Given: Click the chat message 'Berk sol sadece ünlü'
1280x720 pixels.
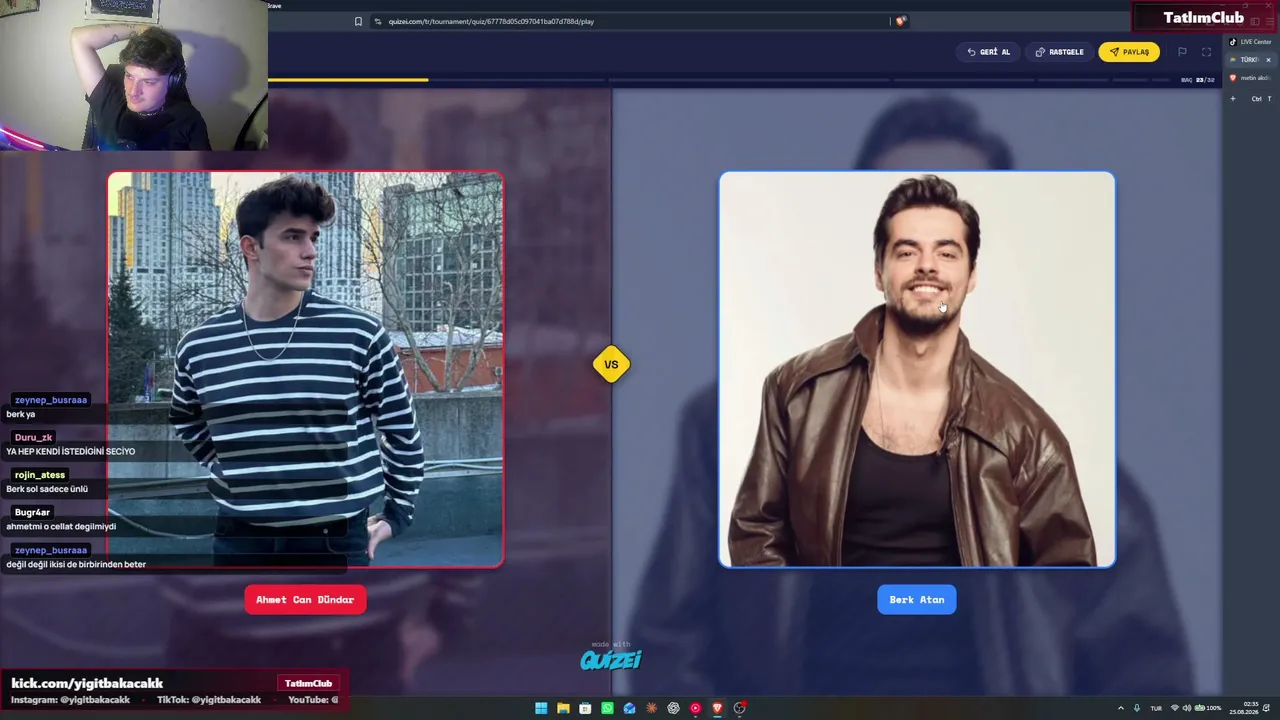Looking at the screenshot, I should tap(47, 489).
